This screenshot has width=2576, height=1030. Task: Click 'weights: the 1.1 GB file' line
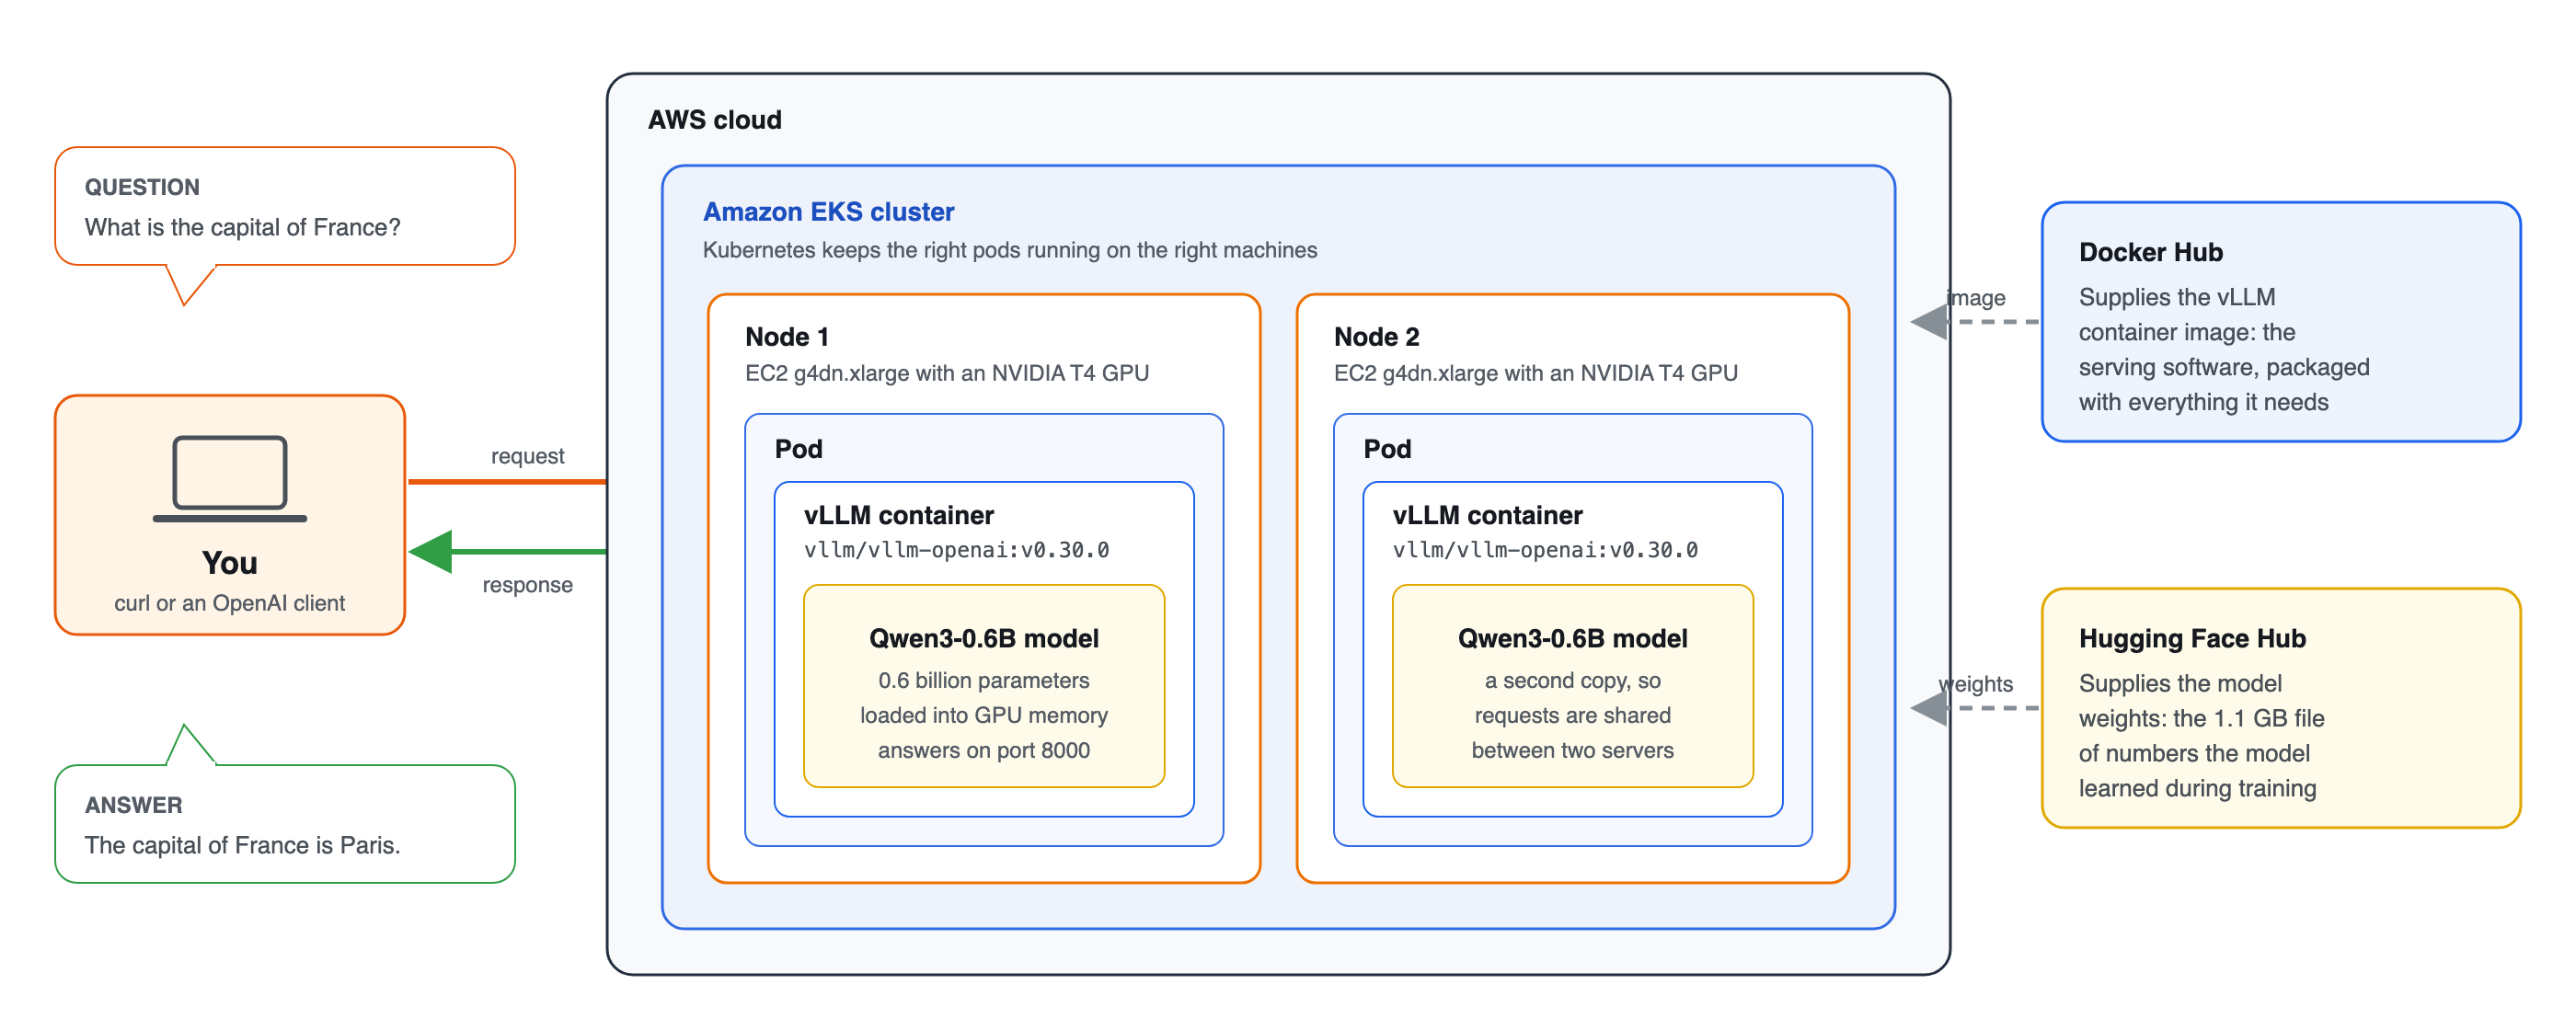tap(2201, 718)
